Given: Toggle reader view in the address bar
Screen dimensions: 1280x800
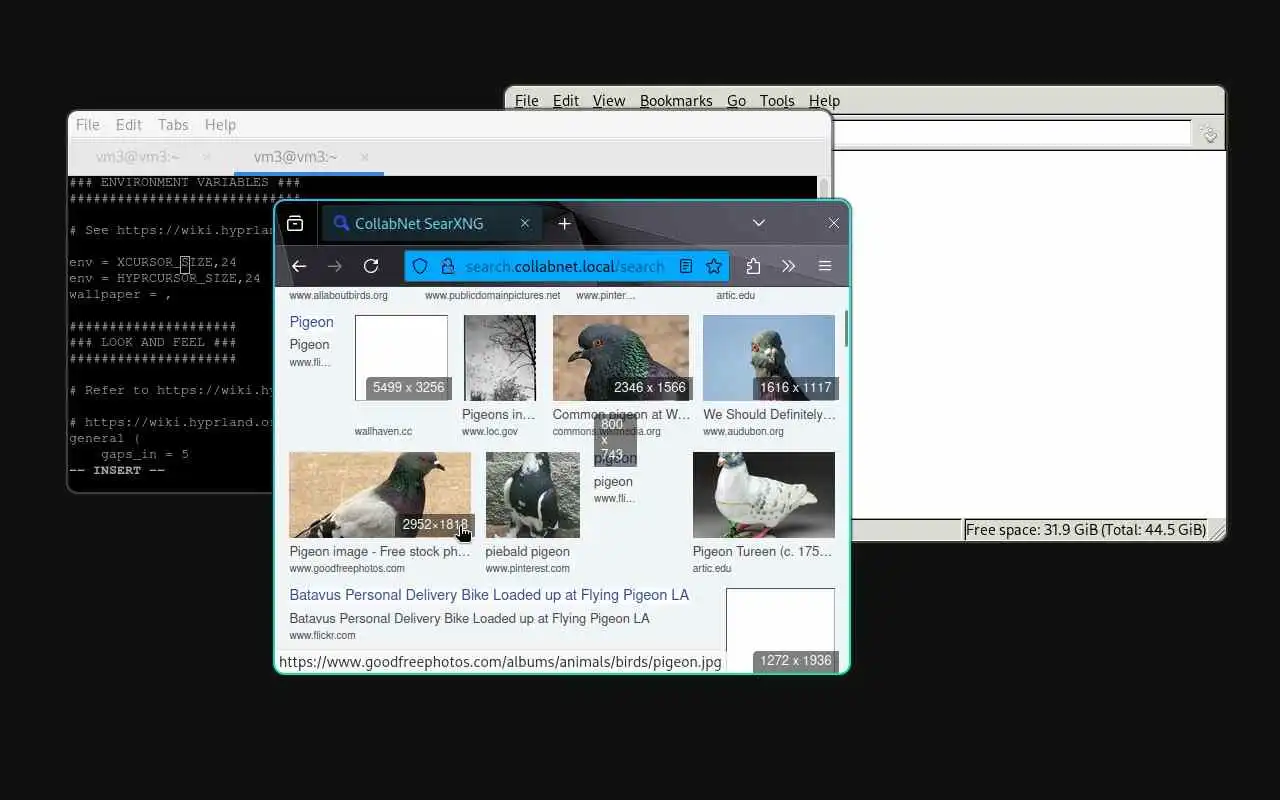Looking at the screenshot, I should tap(686, 266).
